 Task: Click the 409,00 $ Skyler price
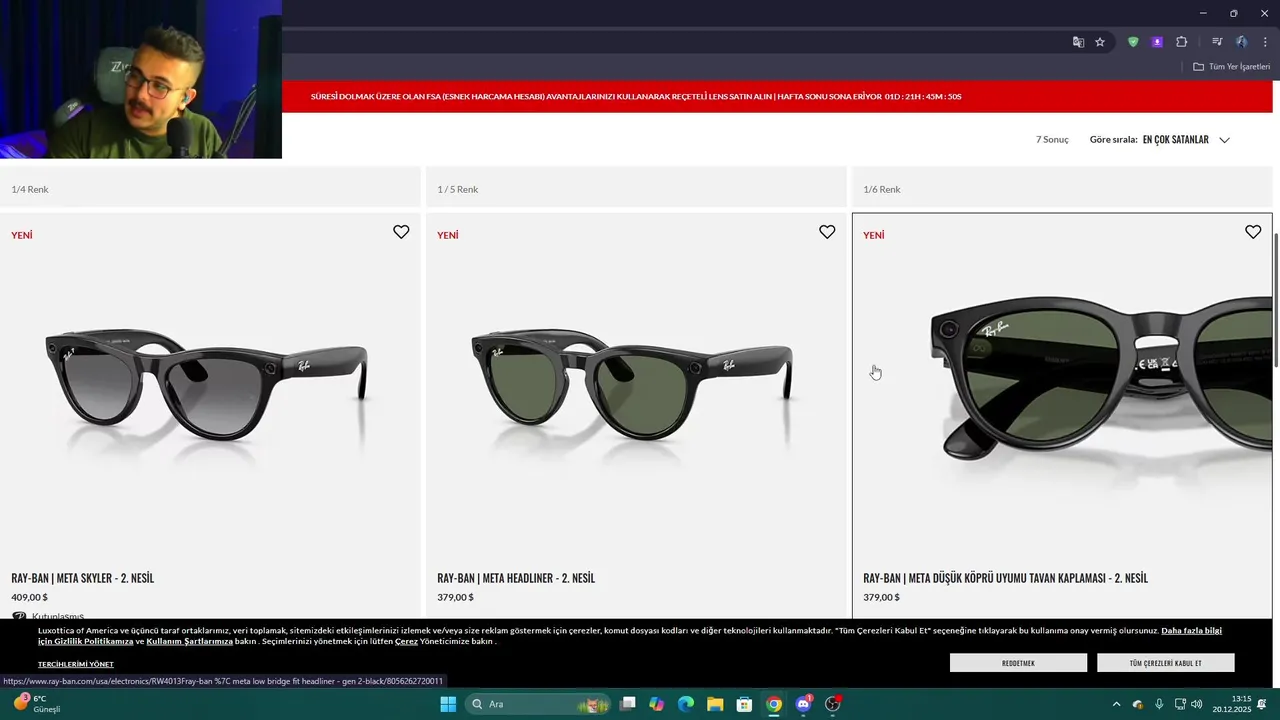pyautogui.click(x=29, y=597)
